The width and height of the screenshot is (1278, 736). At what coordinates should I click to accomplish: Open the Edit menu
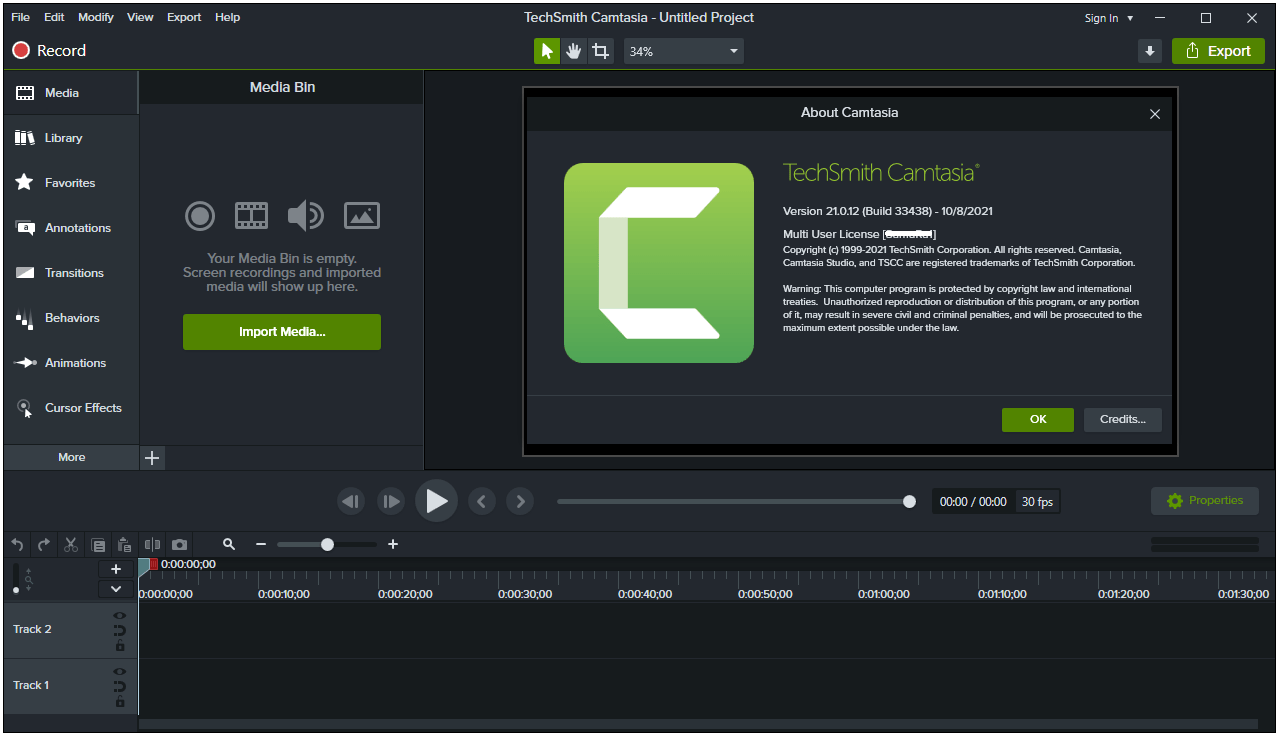[x=54, y=17]
